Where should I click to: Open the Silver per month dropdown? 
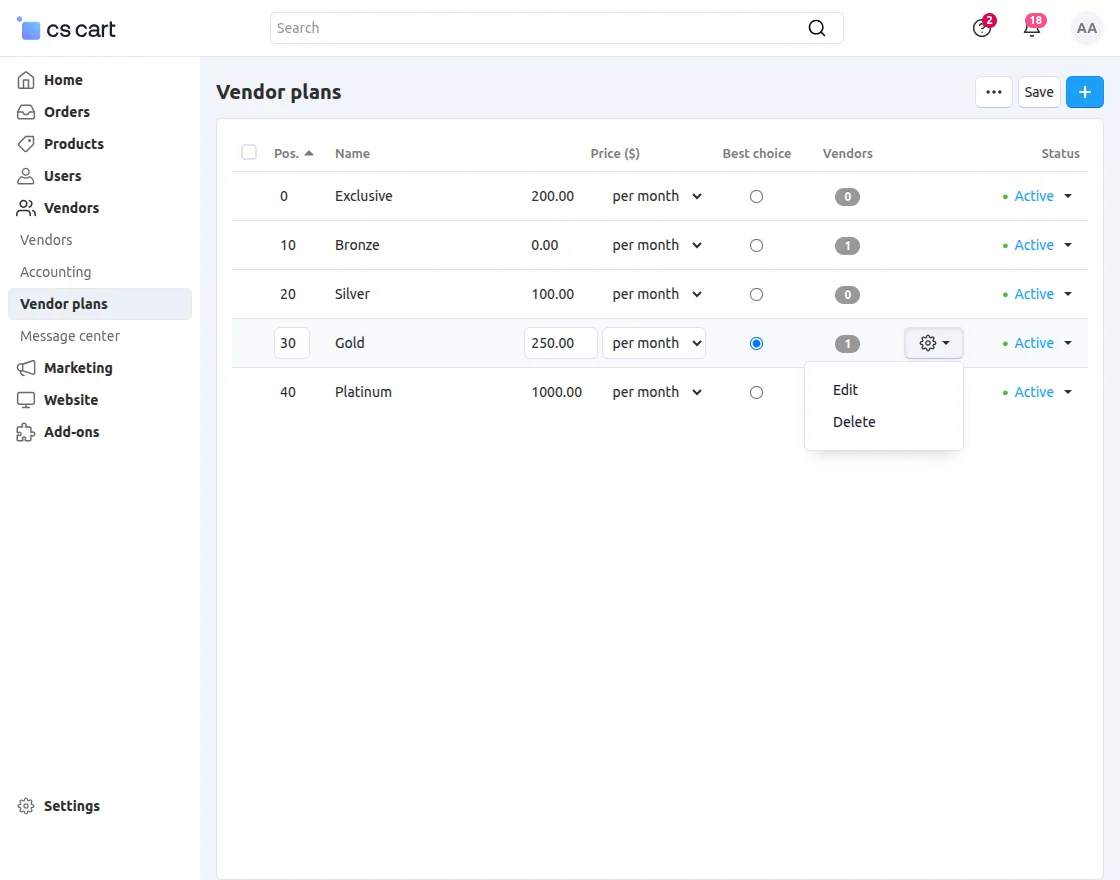click(657, 294)
